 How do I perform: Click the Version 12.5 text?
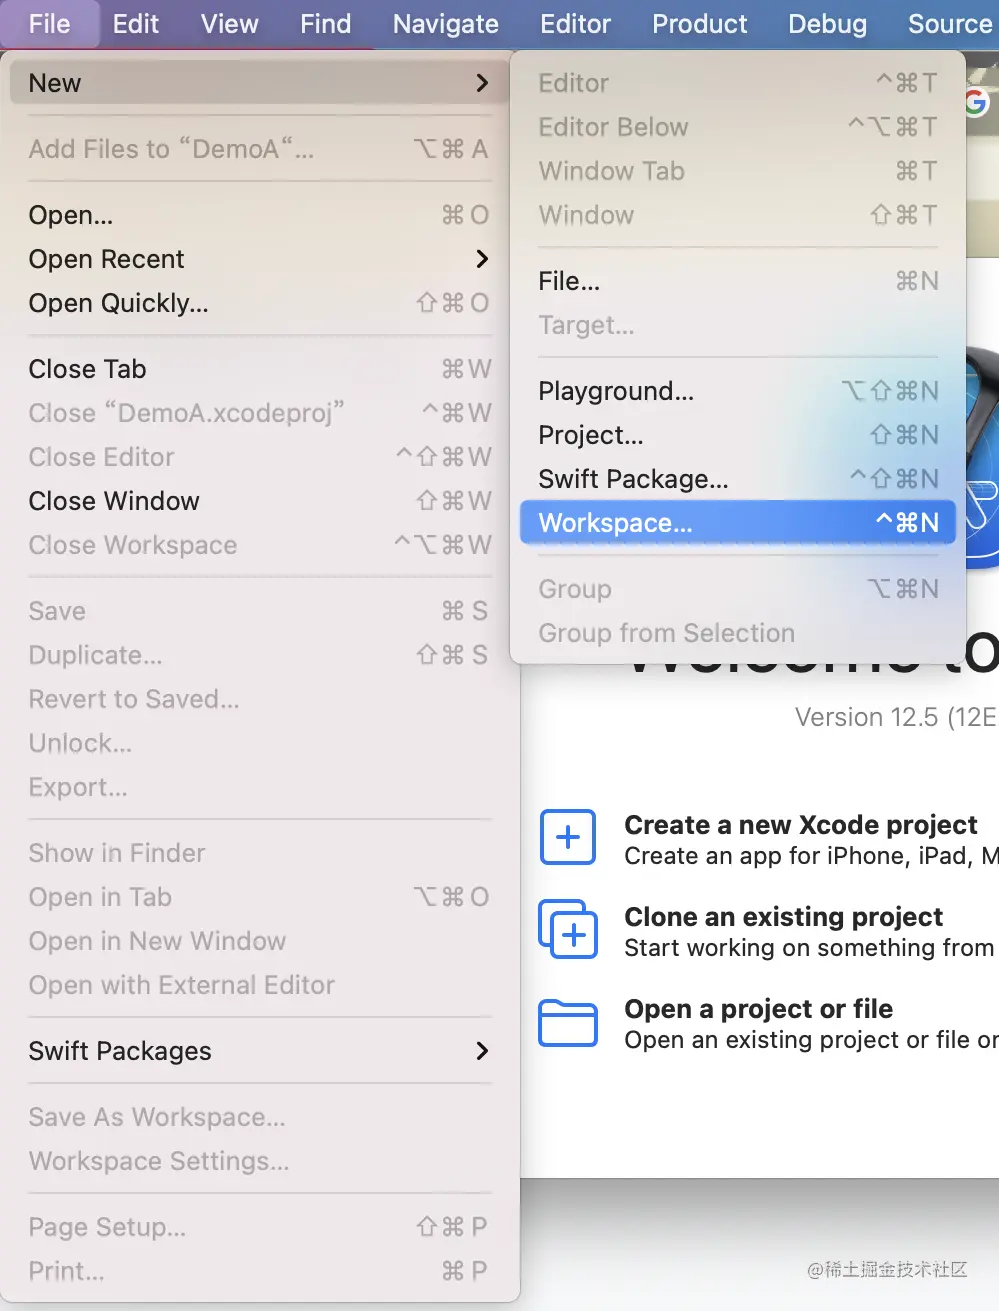895,717
